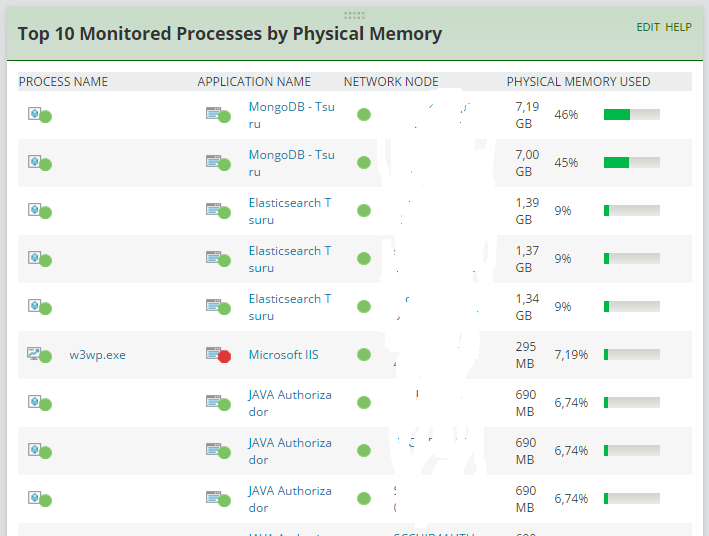Click the PHYSICAL MEMORY USED column header
The height and width of the screenshot is (536, 709).
[578, 82]
